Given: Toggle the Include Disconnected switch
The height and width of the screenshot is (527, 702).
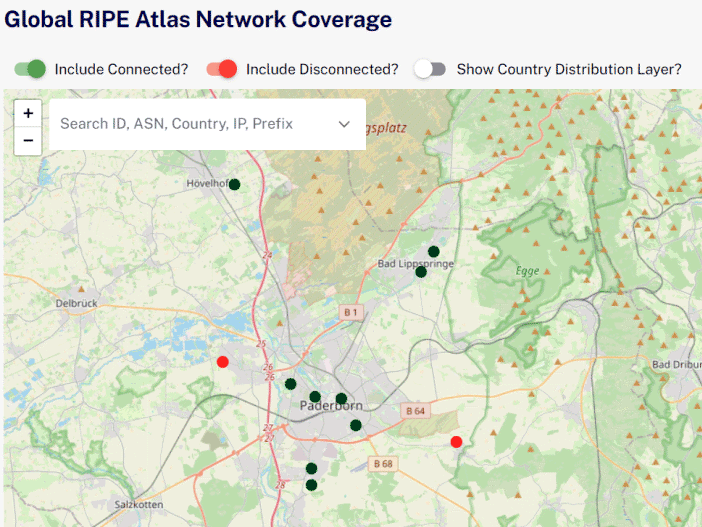Looking at the screenshot, I should coord(222,69).
